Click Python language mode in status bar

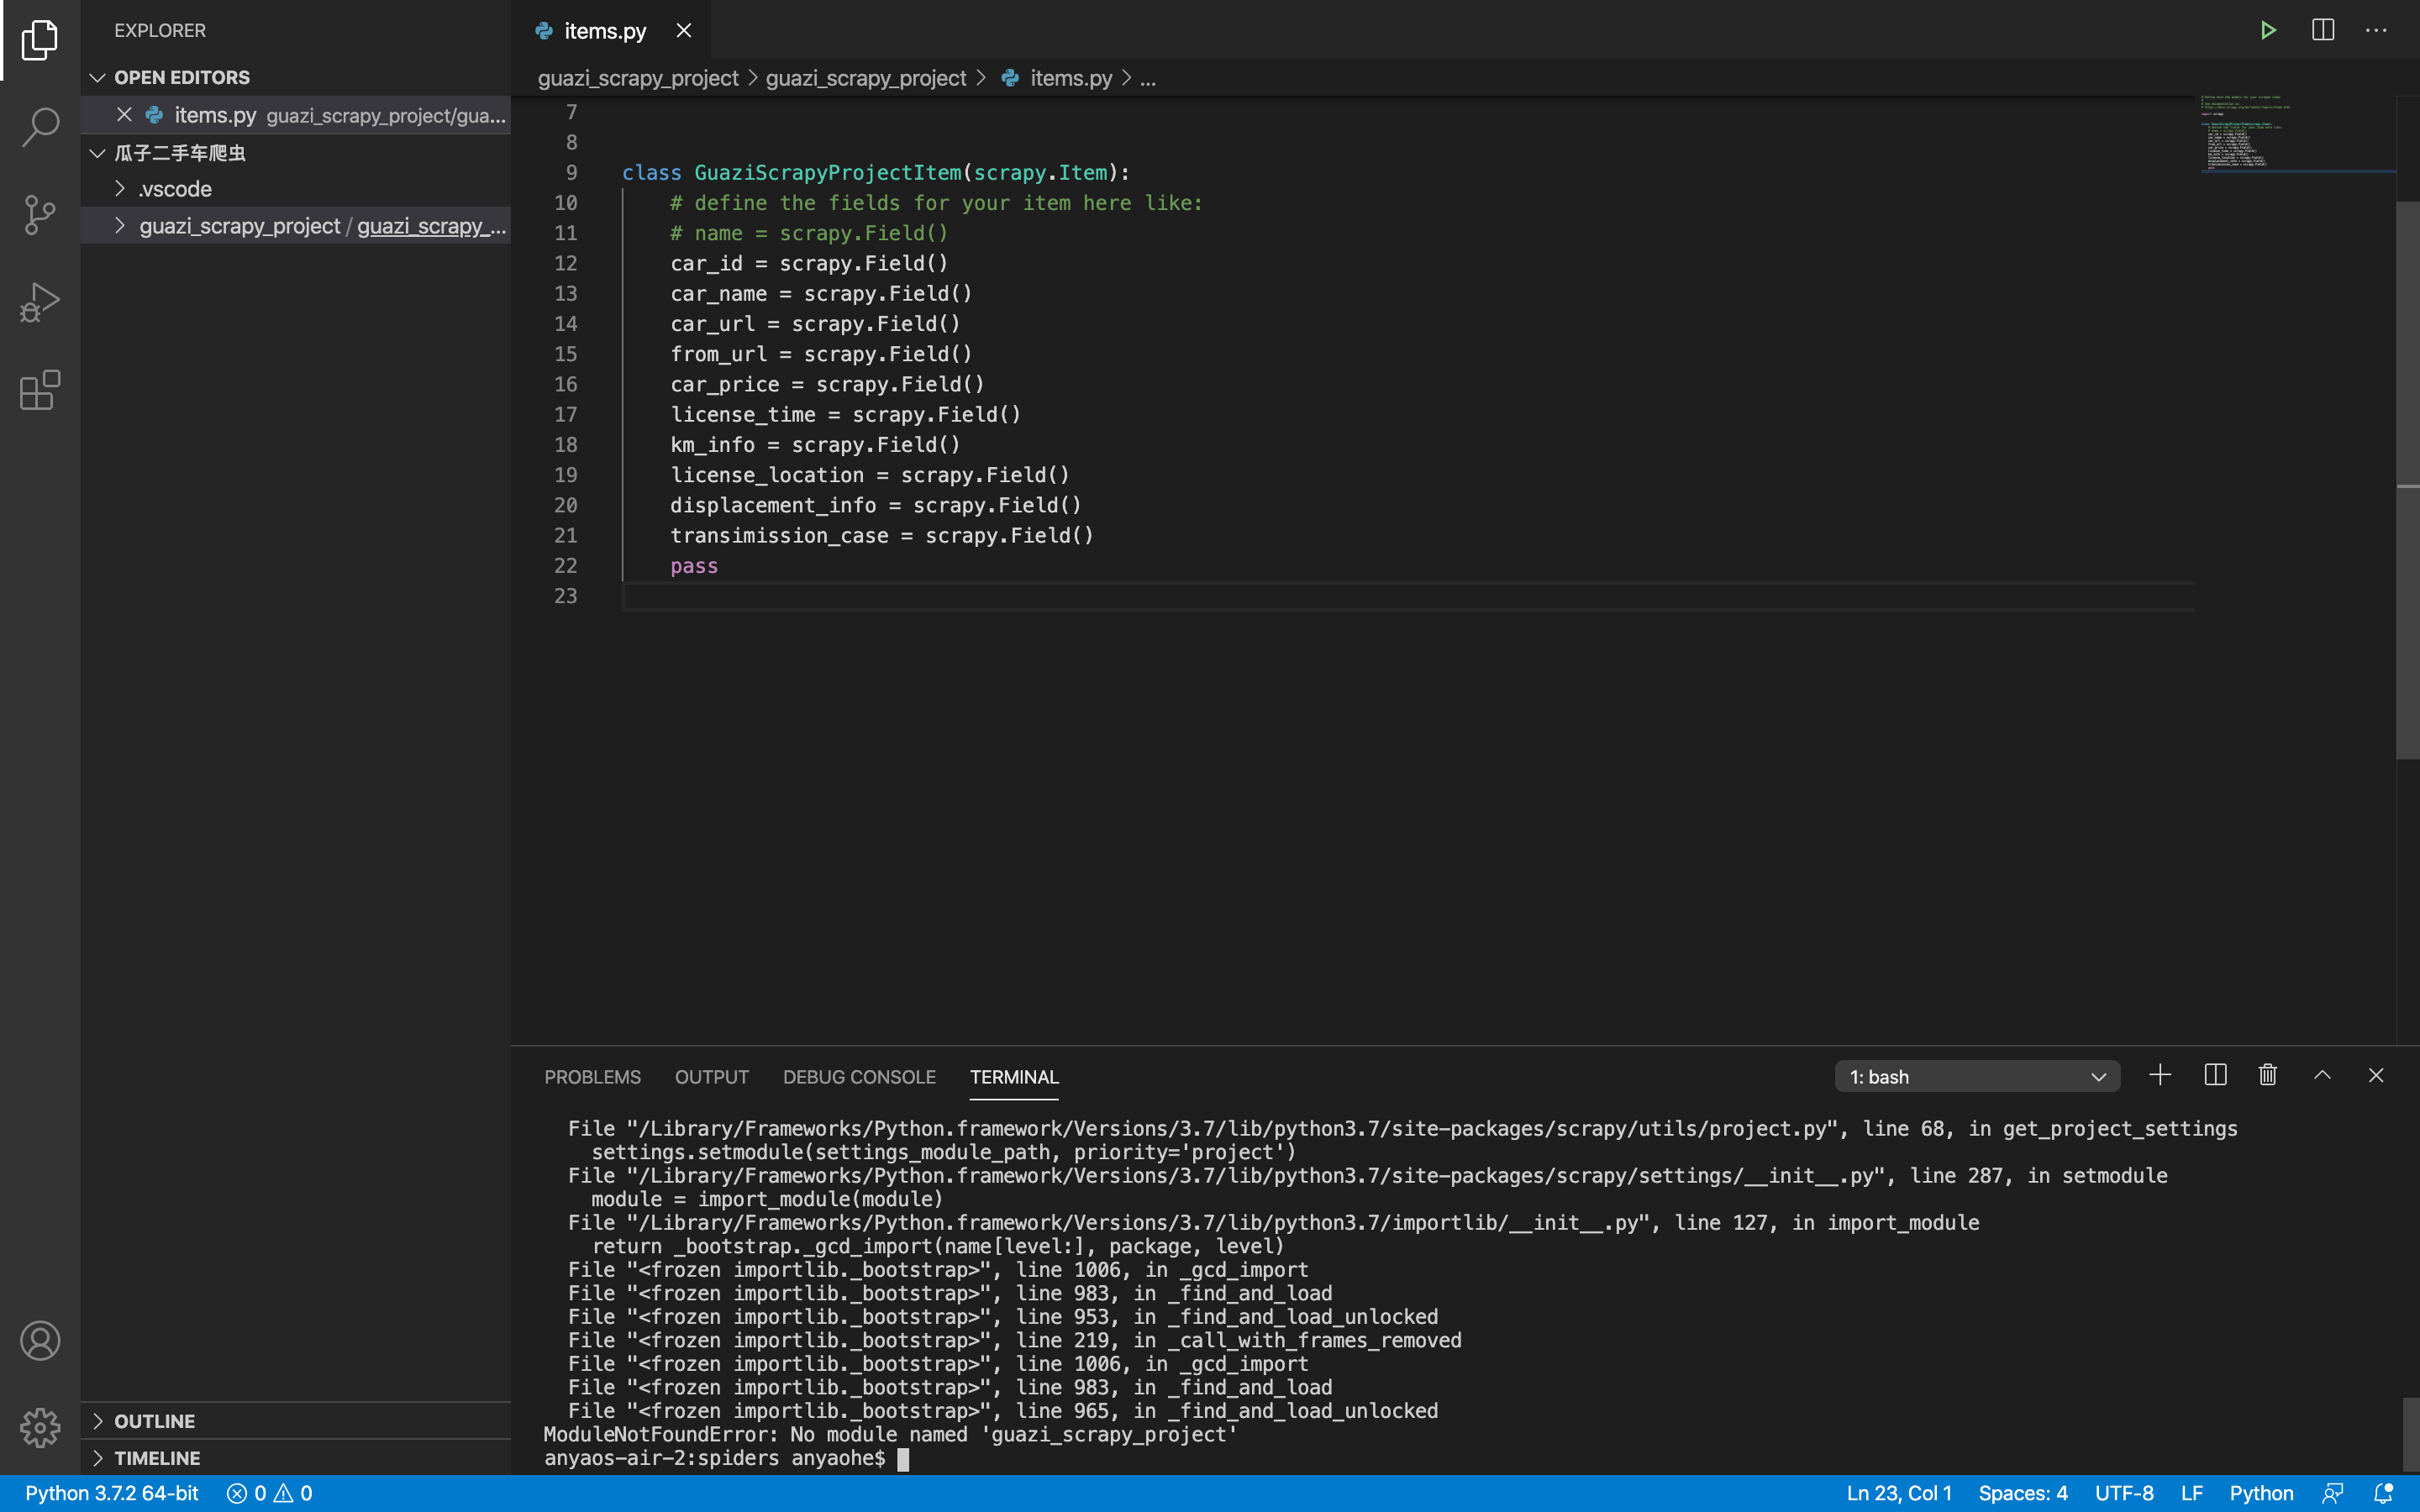[2261, 1493]
